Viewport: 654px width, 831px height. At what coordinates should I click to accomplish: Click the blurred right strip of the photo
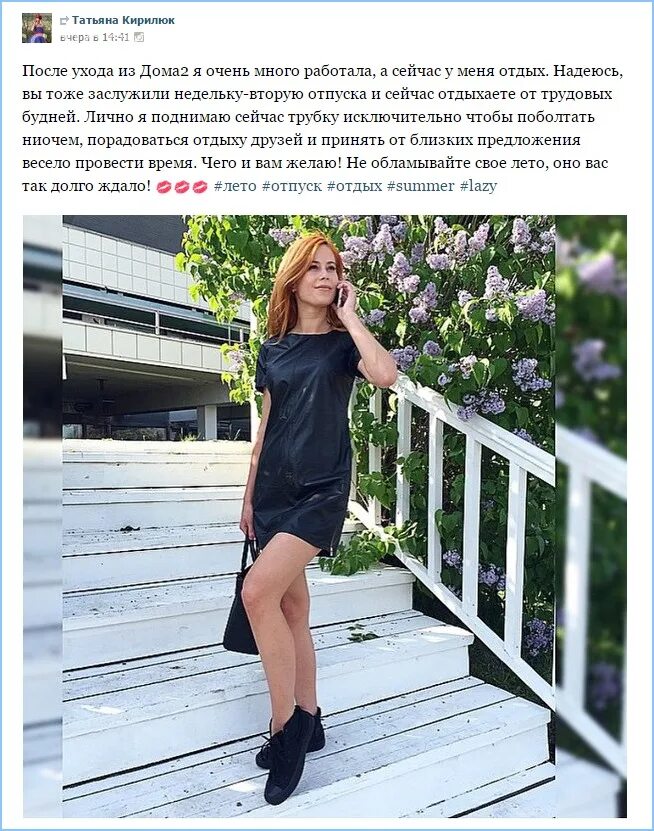pyautogui.click(x=591, y=516)
